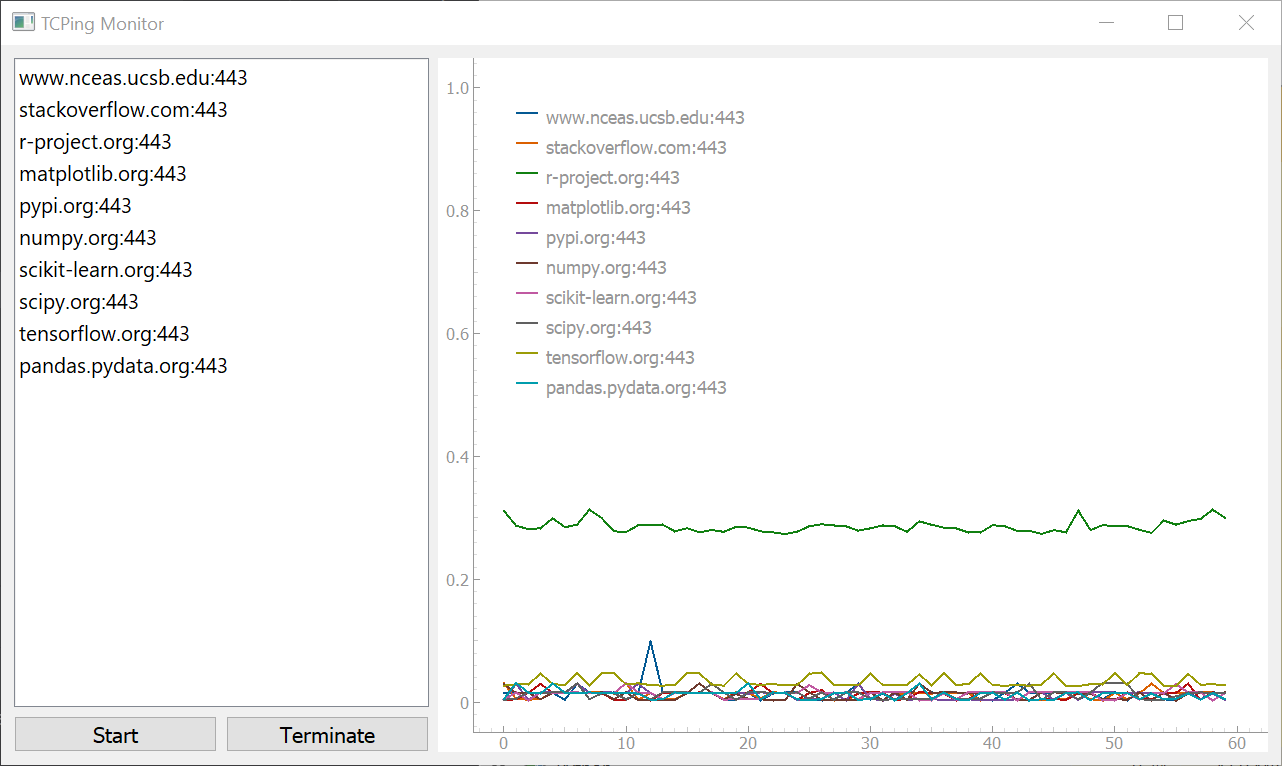Viewport: 1282px width, 766px height.
Task: Click the www.nceas.ucsb.edu:443 legend label
Action: click(645, 118)
